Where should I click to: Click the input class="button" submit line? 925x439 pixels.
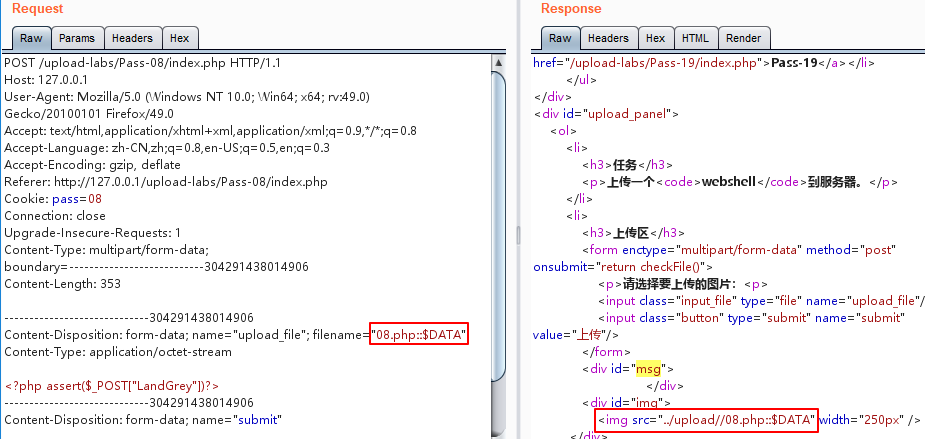(x=752, y=318)
